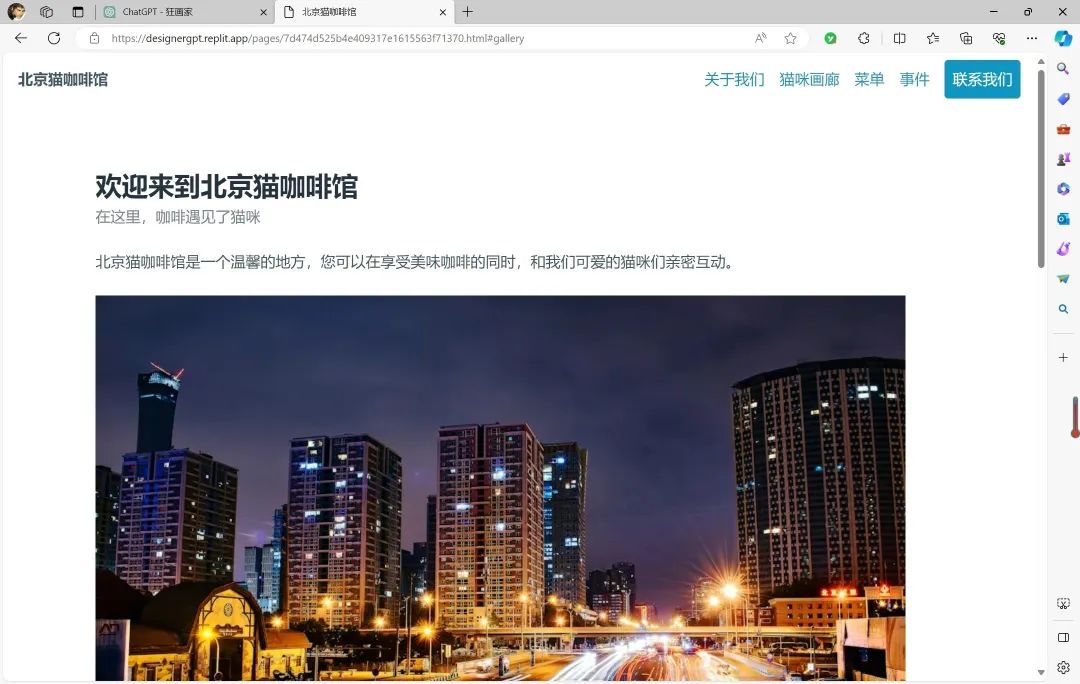This screenshot has width=1080, height=684.
Task: Open the Collections icon
Action: point(966,39)
